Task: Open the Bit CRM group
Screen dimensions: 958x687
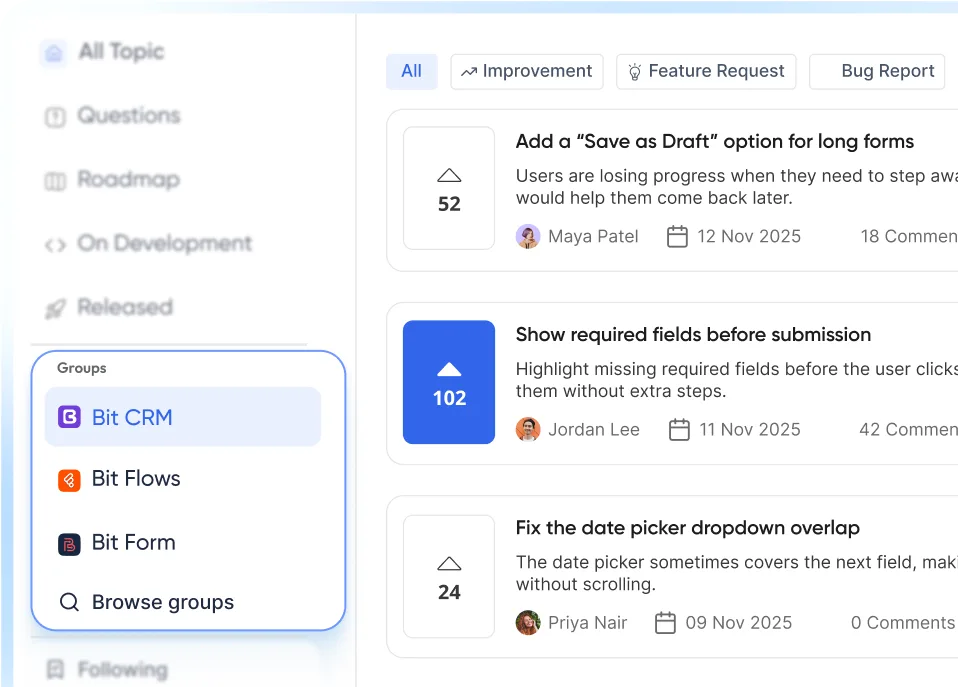Action: point(183,417)
